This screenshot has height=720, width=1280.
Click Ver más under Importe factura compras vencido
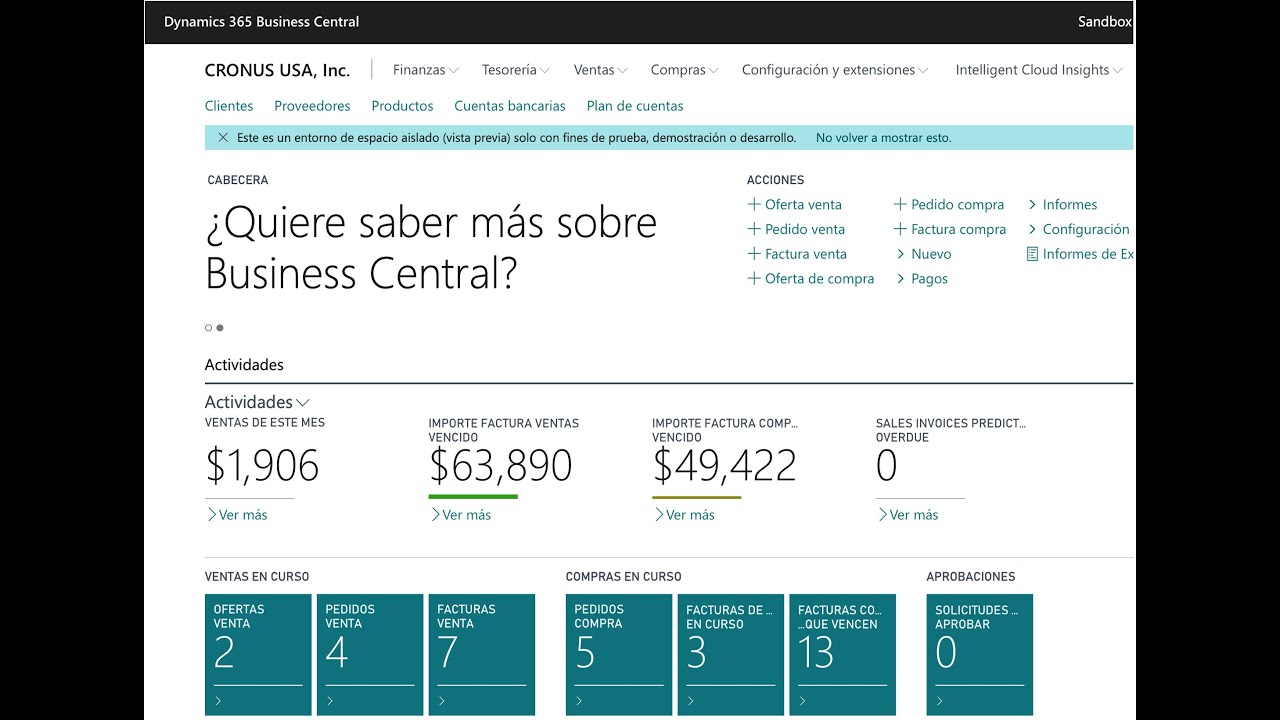tap(685, 515)
